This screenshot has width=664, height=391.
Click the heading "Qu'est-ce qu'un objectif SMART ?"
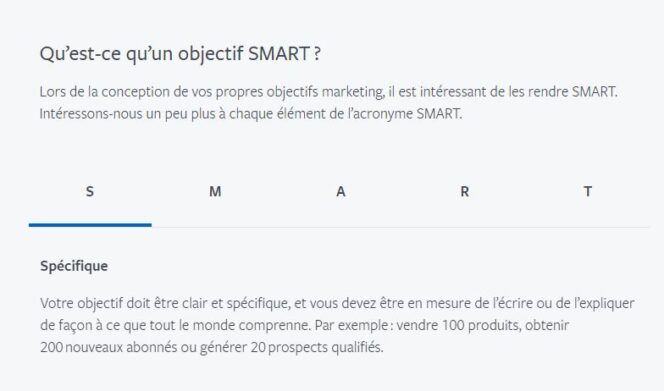pyautogui.click(x=180, y=54)
